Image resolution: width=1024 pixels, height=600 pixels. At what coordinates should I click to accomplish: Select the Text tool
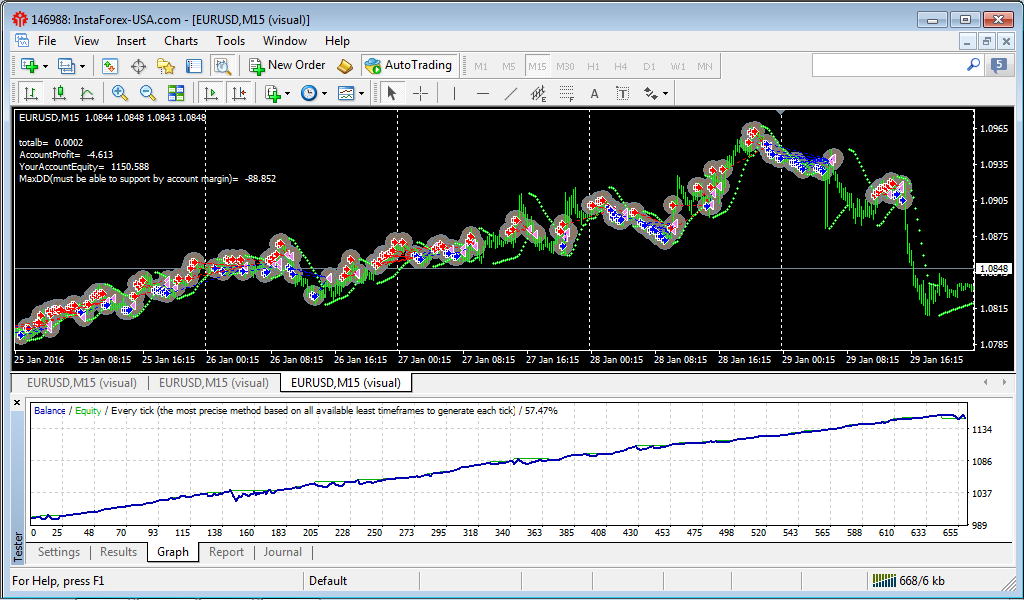[x=594, y=93]
